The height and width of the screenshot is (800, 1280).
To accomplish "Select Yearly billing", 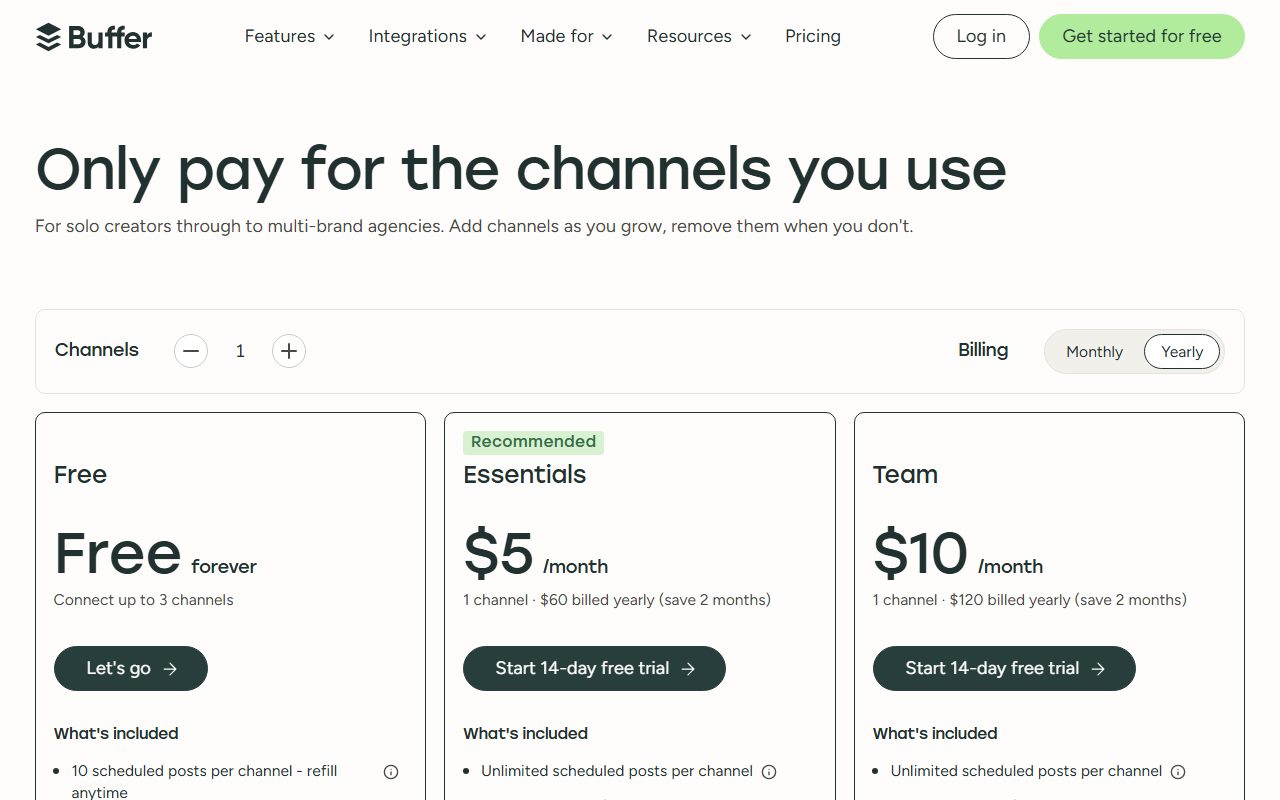I will (x=1182, y=352).
